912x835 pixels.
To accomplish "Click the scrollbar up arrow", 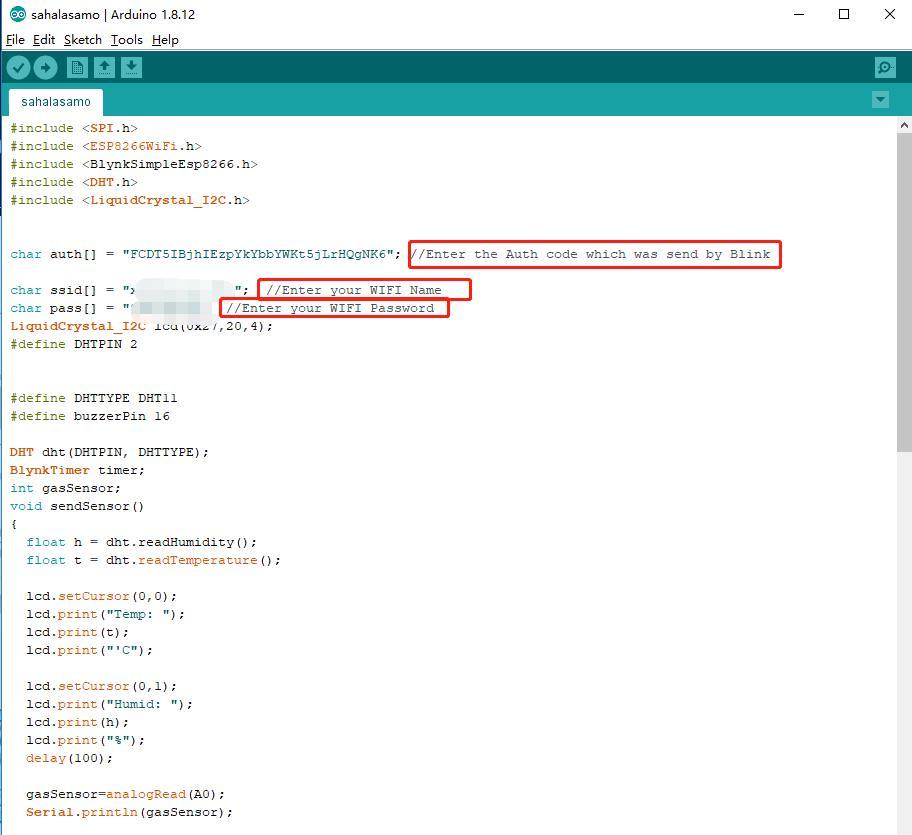I will (x=904, y=125).
